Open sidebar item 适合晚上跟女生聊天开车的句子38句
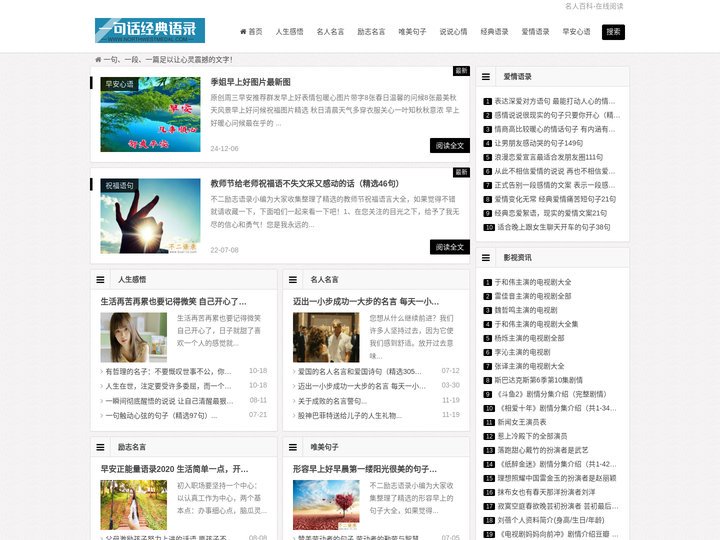This screenshot has width=720, height=540. (x=554, y=227)
